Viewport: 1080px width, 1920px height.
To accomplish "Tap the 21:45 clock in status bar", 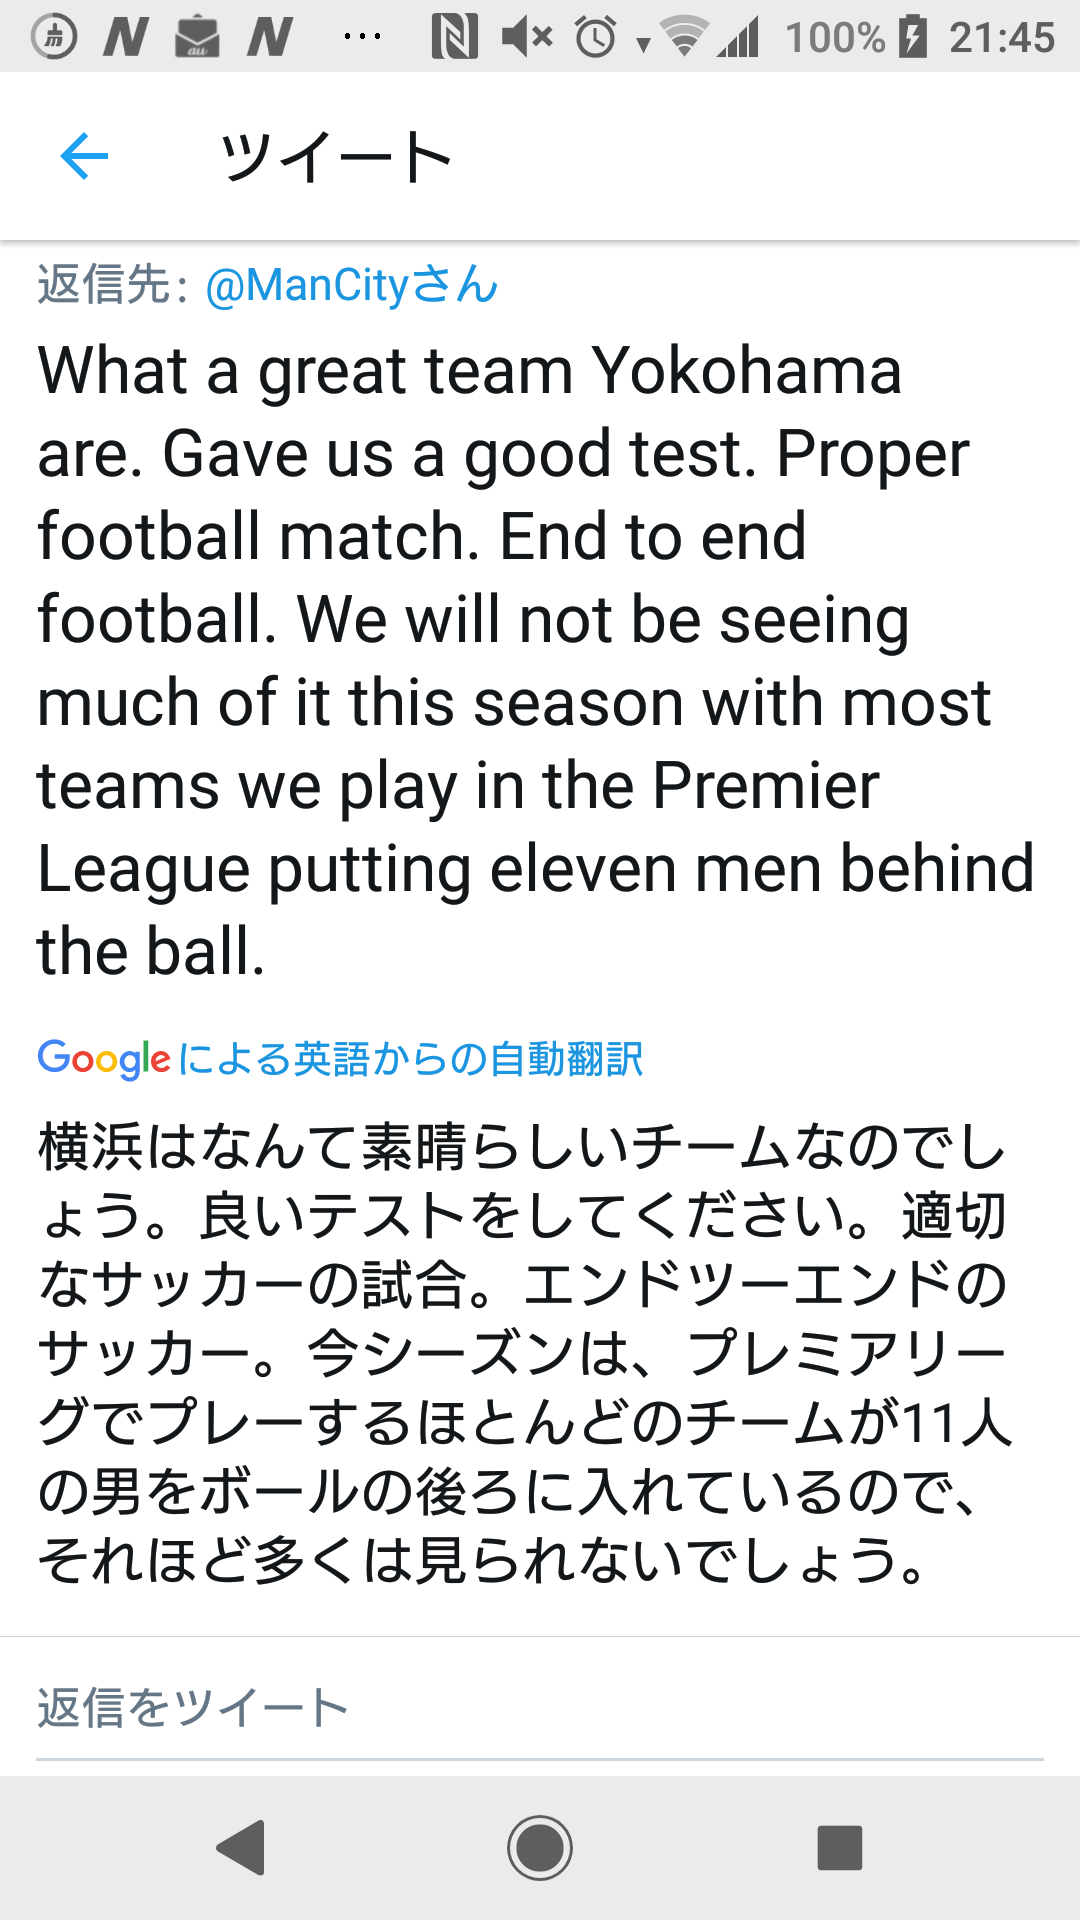I will coord(1001,37).
